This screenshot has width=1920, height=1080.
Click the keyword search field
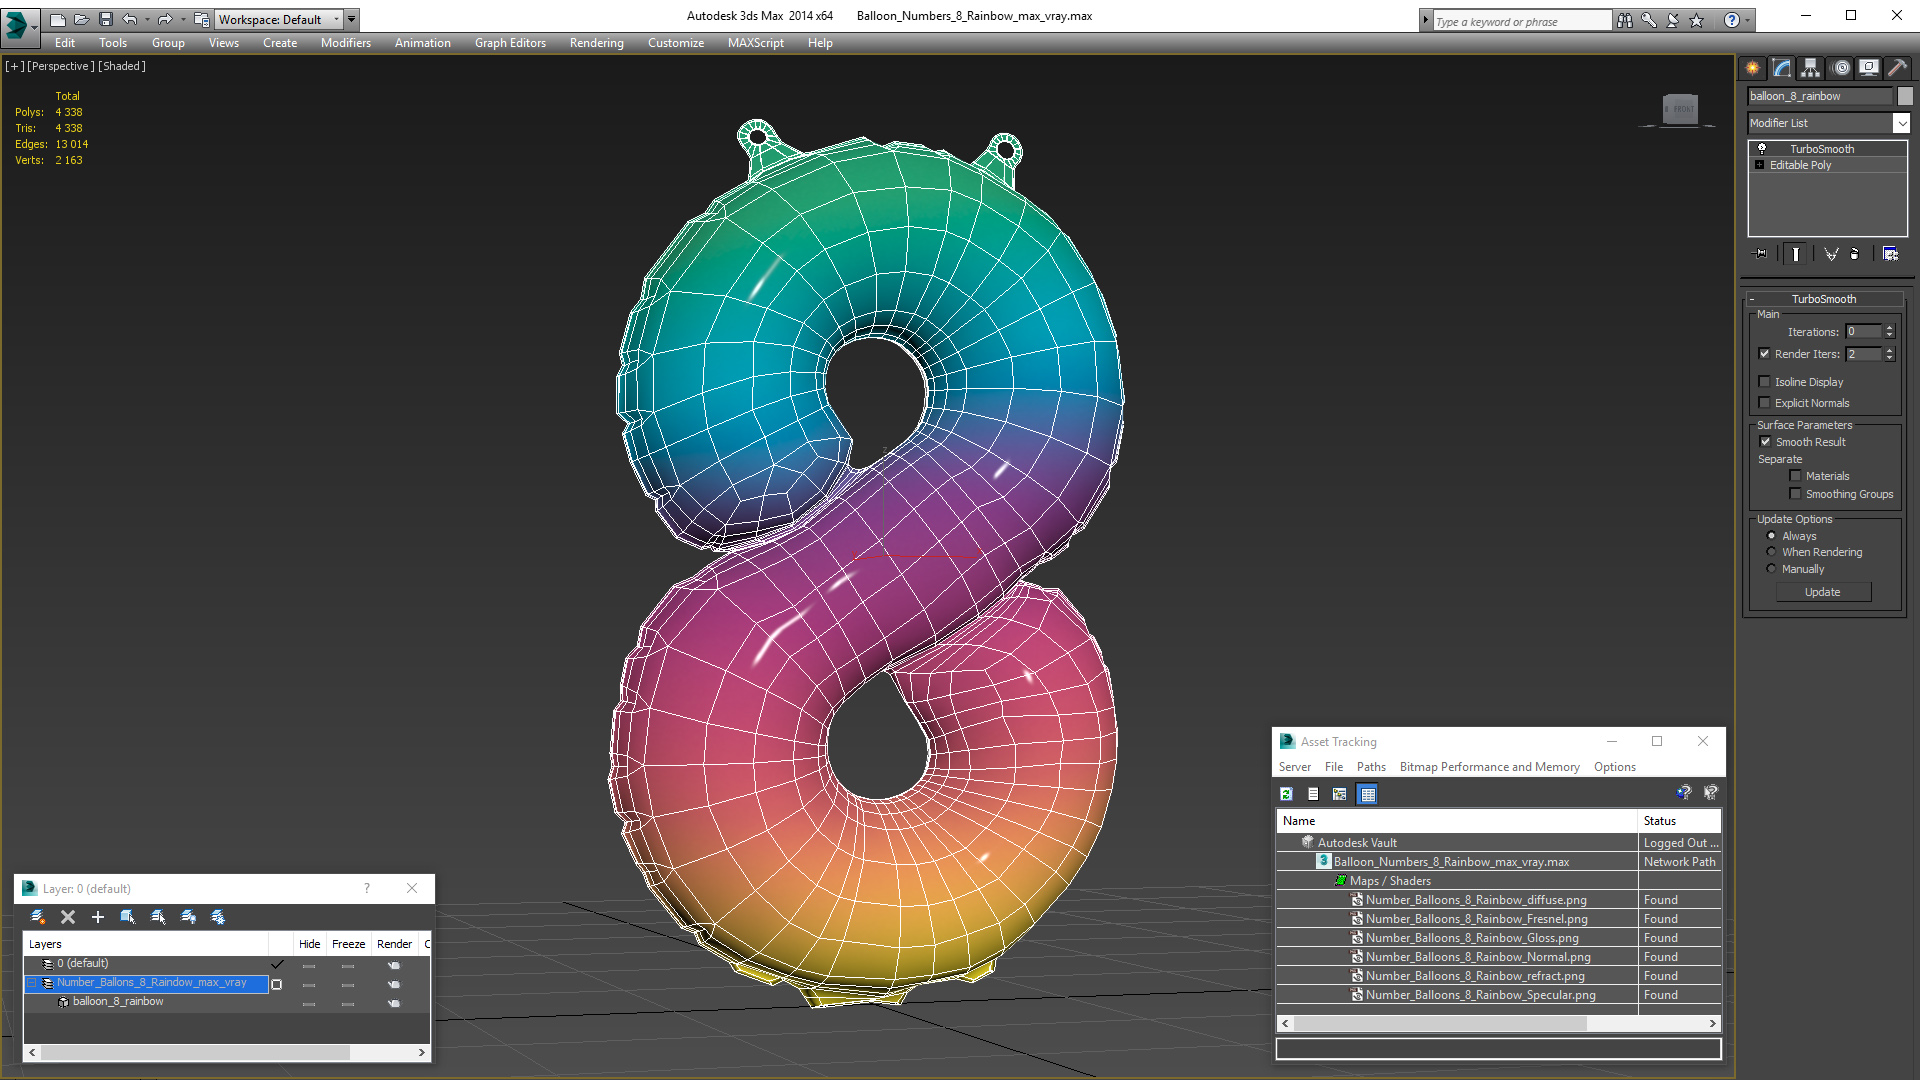1522,21
